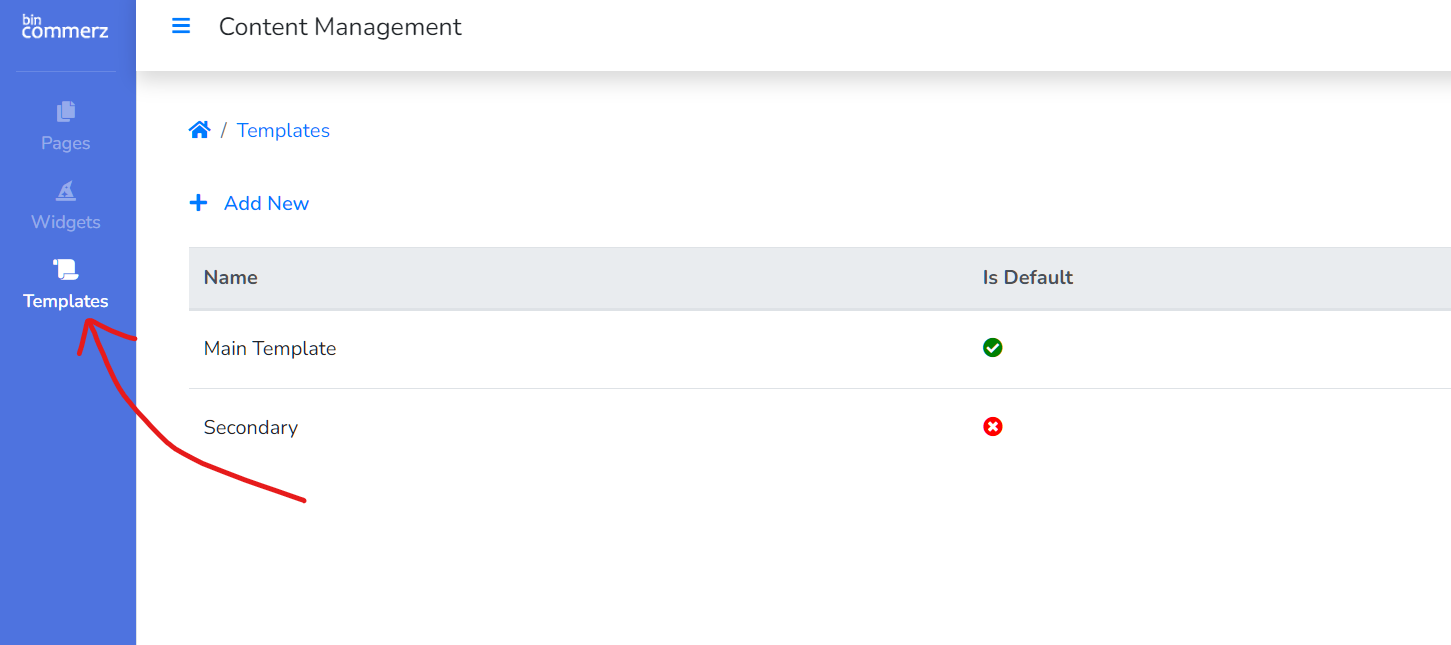Click the green check for Main Template
The width and height of the screenshot is (1451, 645).
[x=992, y=348]
